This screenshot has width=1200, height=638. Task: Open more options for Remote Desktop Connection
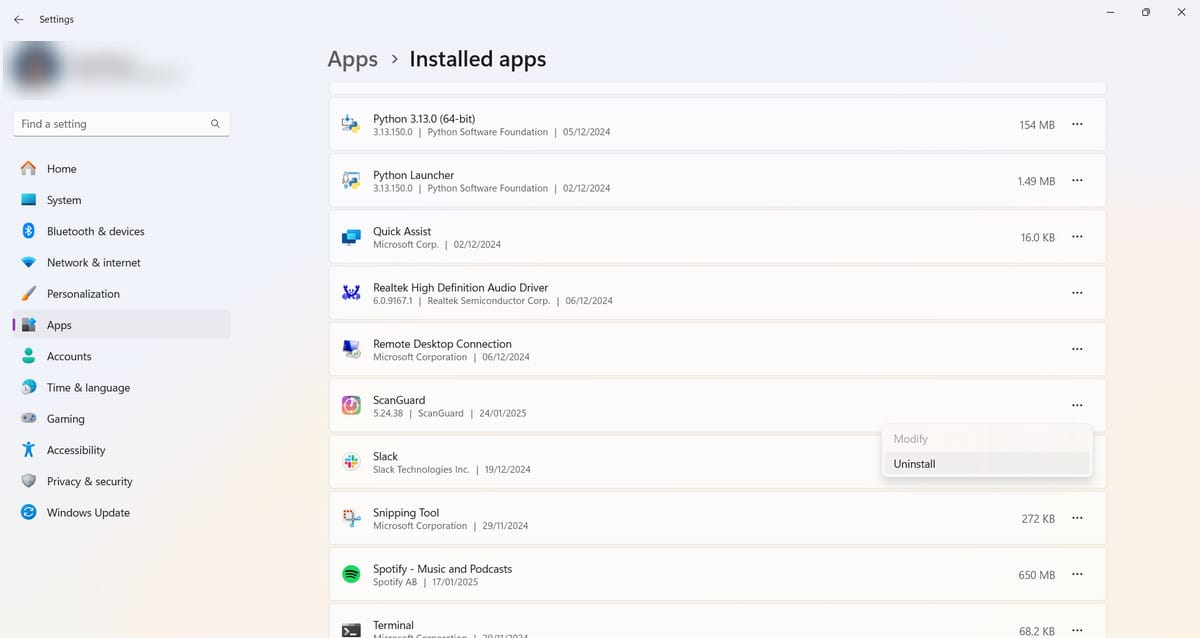point(1077,349)
